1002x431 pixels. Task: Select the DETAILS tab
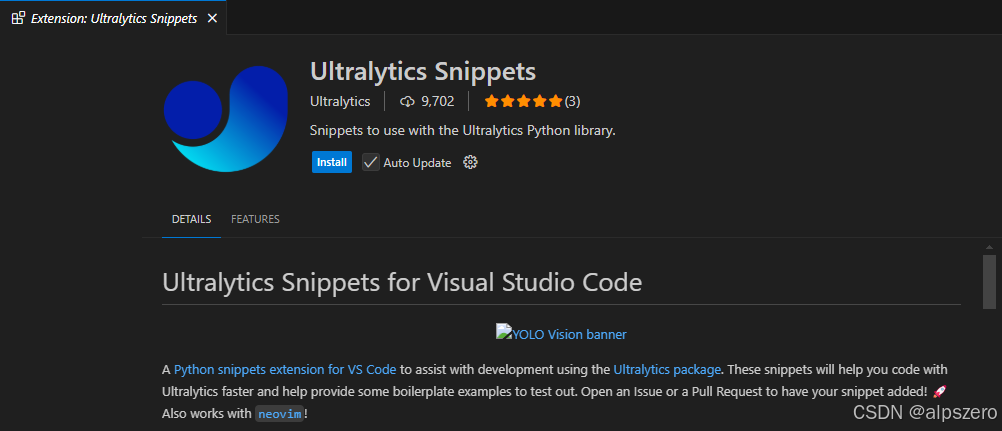click(x=191, y=219)
